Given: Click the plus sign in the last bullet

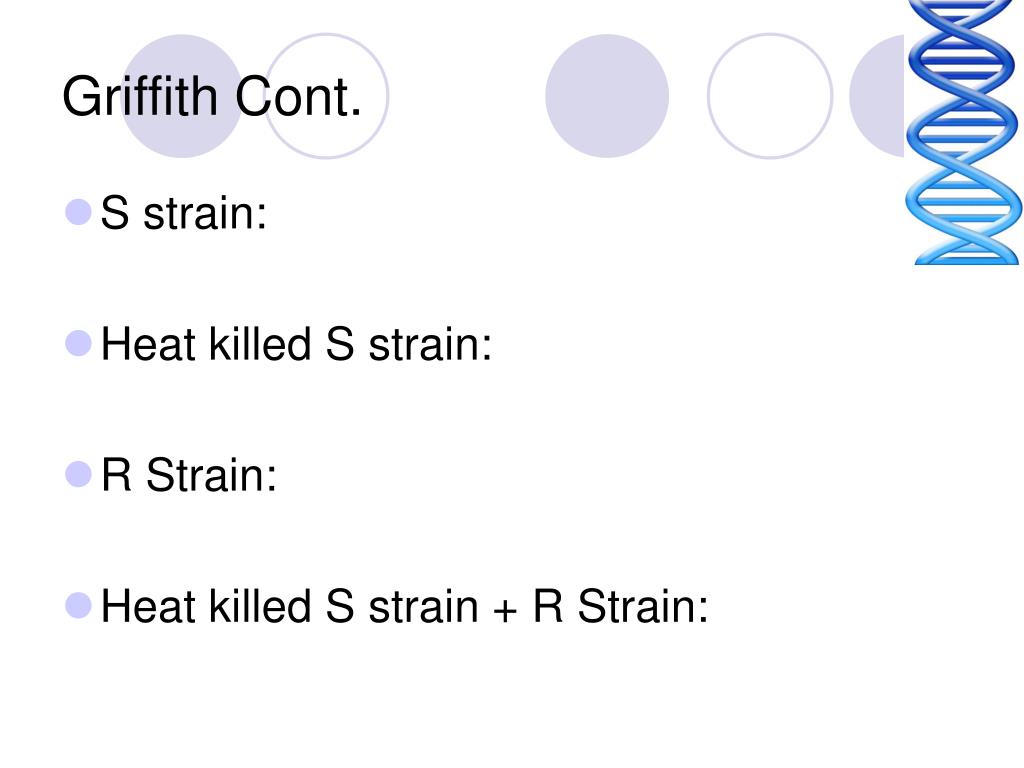Looking at the screenshot, I should 505,611.
